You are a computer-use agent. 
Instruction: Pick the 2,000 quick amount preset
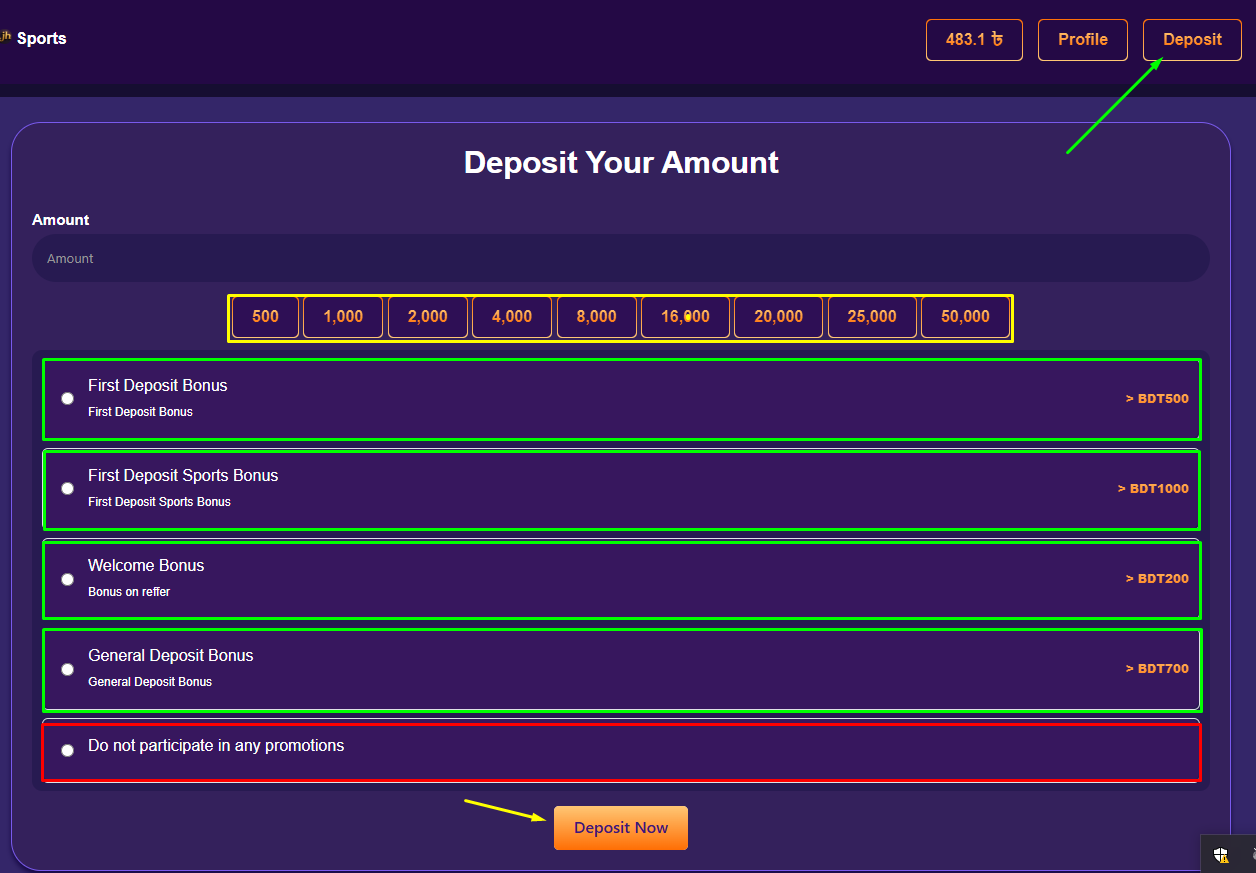(x=427, y=317)
